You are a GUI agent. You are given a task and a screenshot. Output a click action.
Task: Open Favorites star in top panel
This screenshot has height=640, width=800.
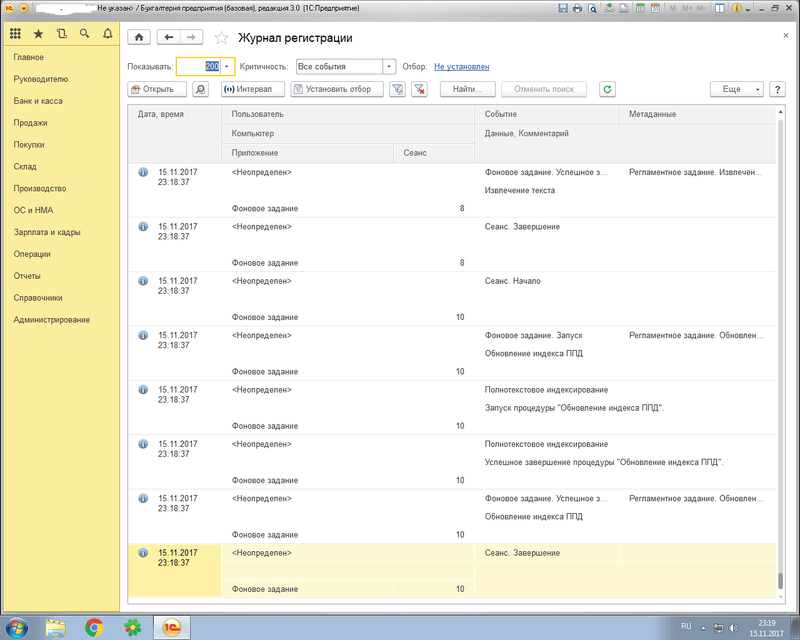(38, 34)
